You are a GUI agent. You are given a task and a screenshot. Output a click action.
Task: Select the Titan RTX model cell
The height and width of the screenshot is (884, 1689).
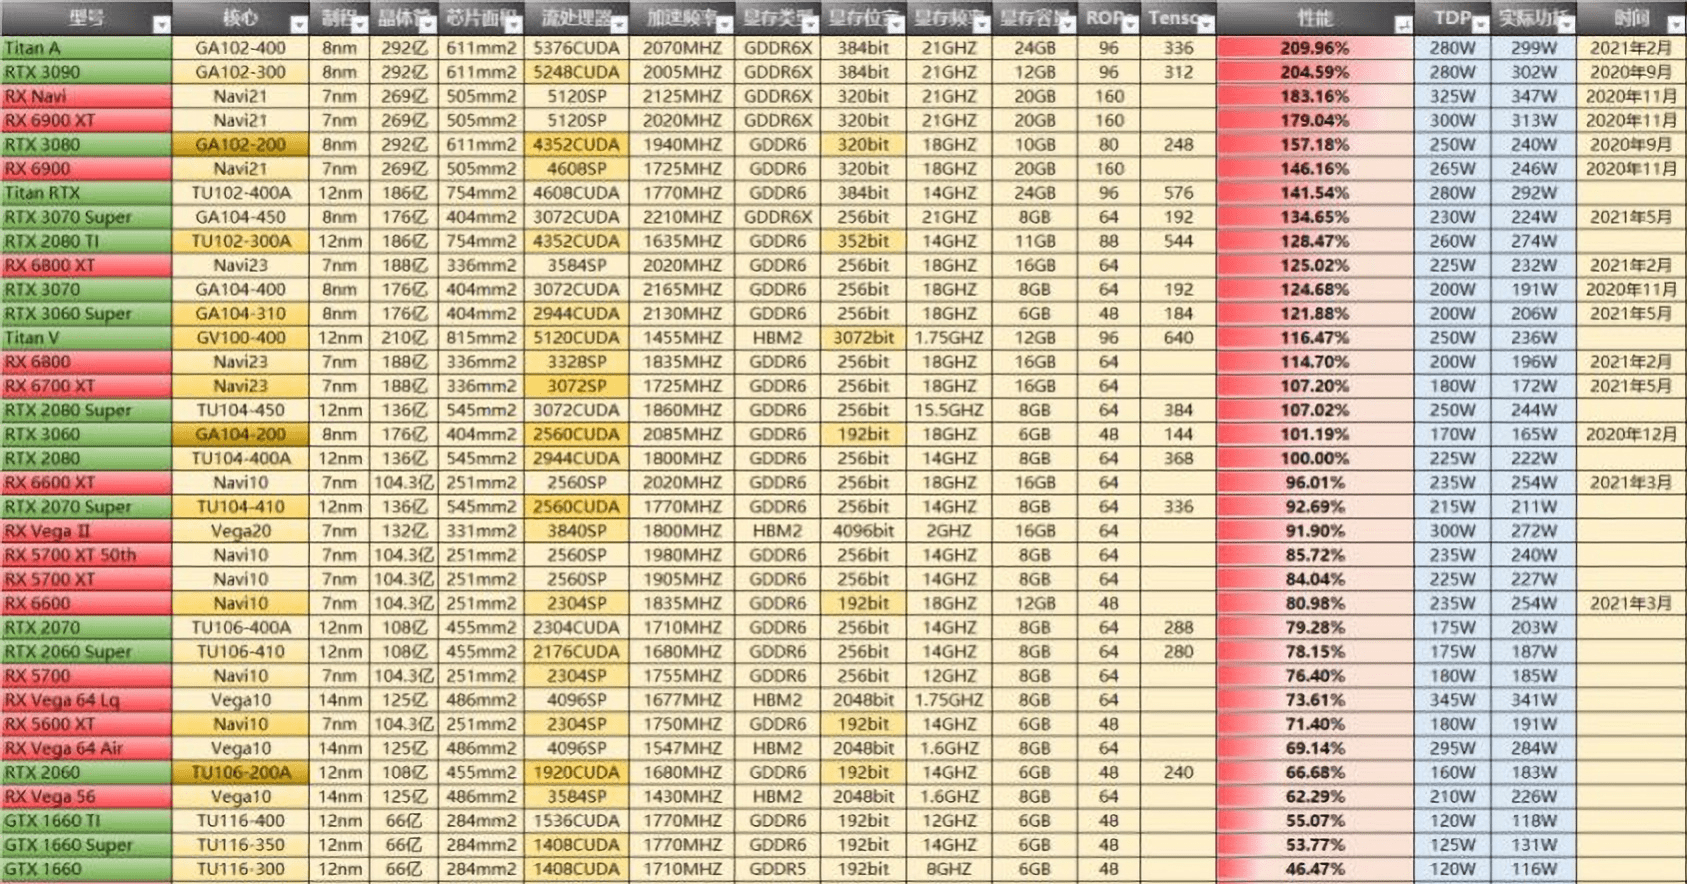click(86, 193)
